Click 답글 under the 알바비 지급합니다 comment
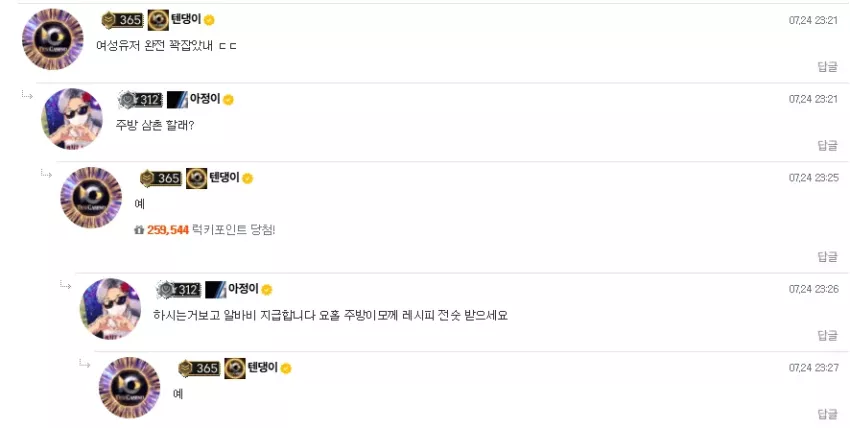 pyautogui.click(x=827, y=335)
